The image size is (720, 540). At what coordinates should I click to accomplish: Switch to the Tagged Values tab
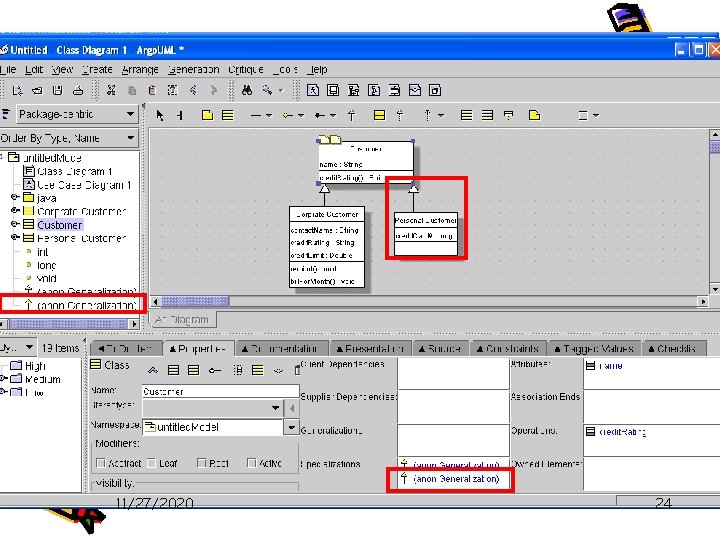pos(594,349)
